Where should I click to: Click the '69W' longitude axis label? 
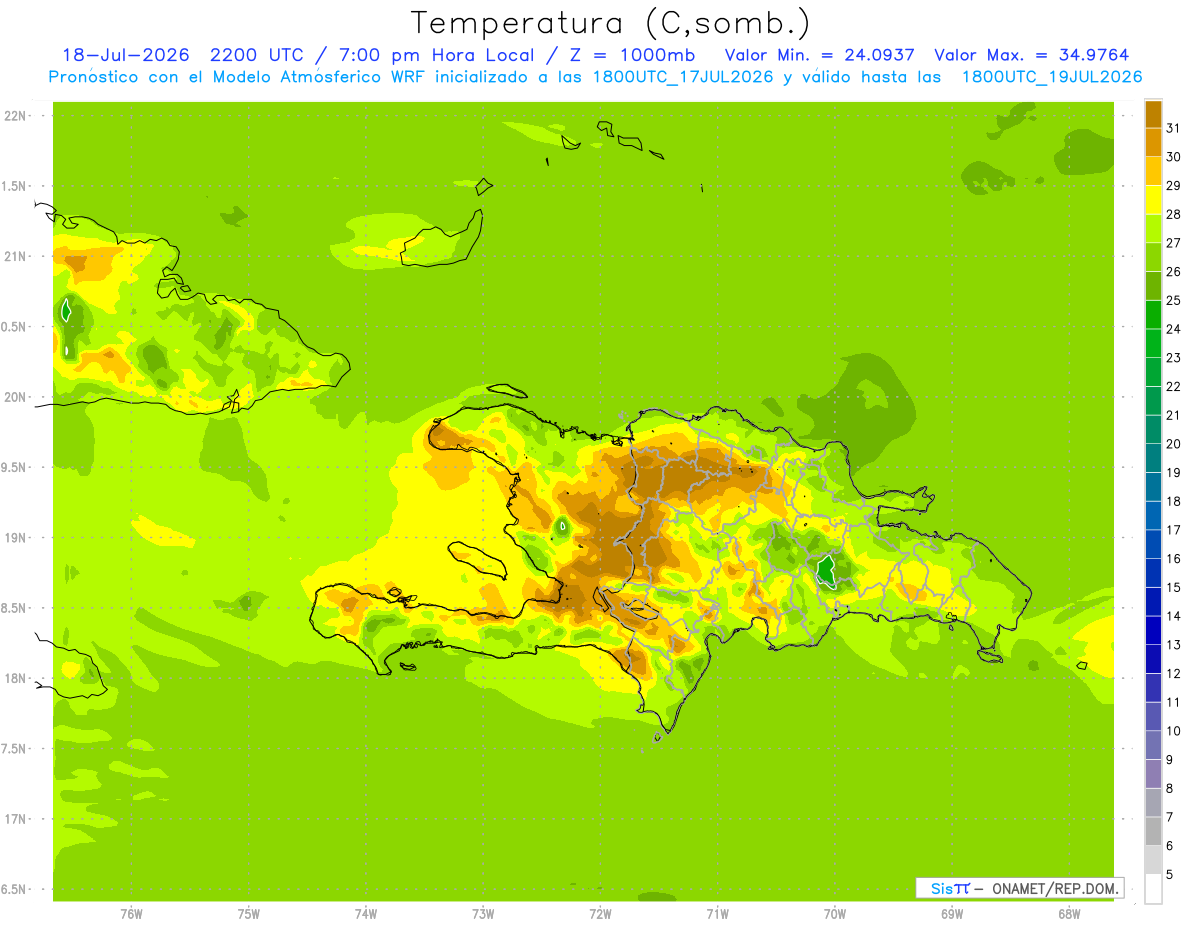tap(952, 913)
